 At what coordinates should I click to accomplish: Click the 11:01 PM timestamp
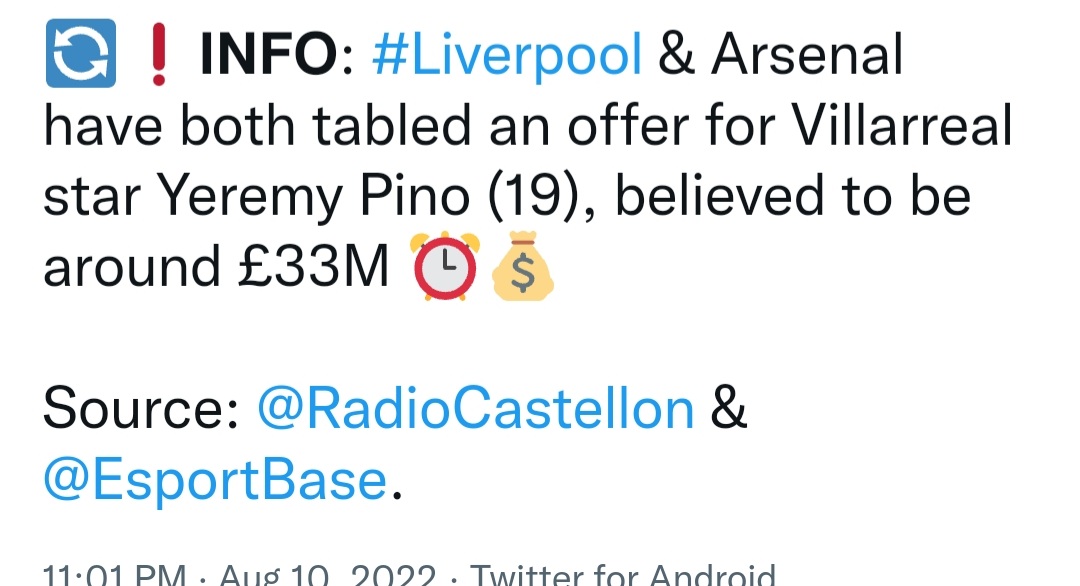114,576
